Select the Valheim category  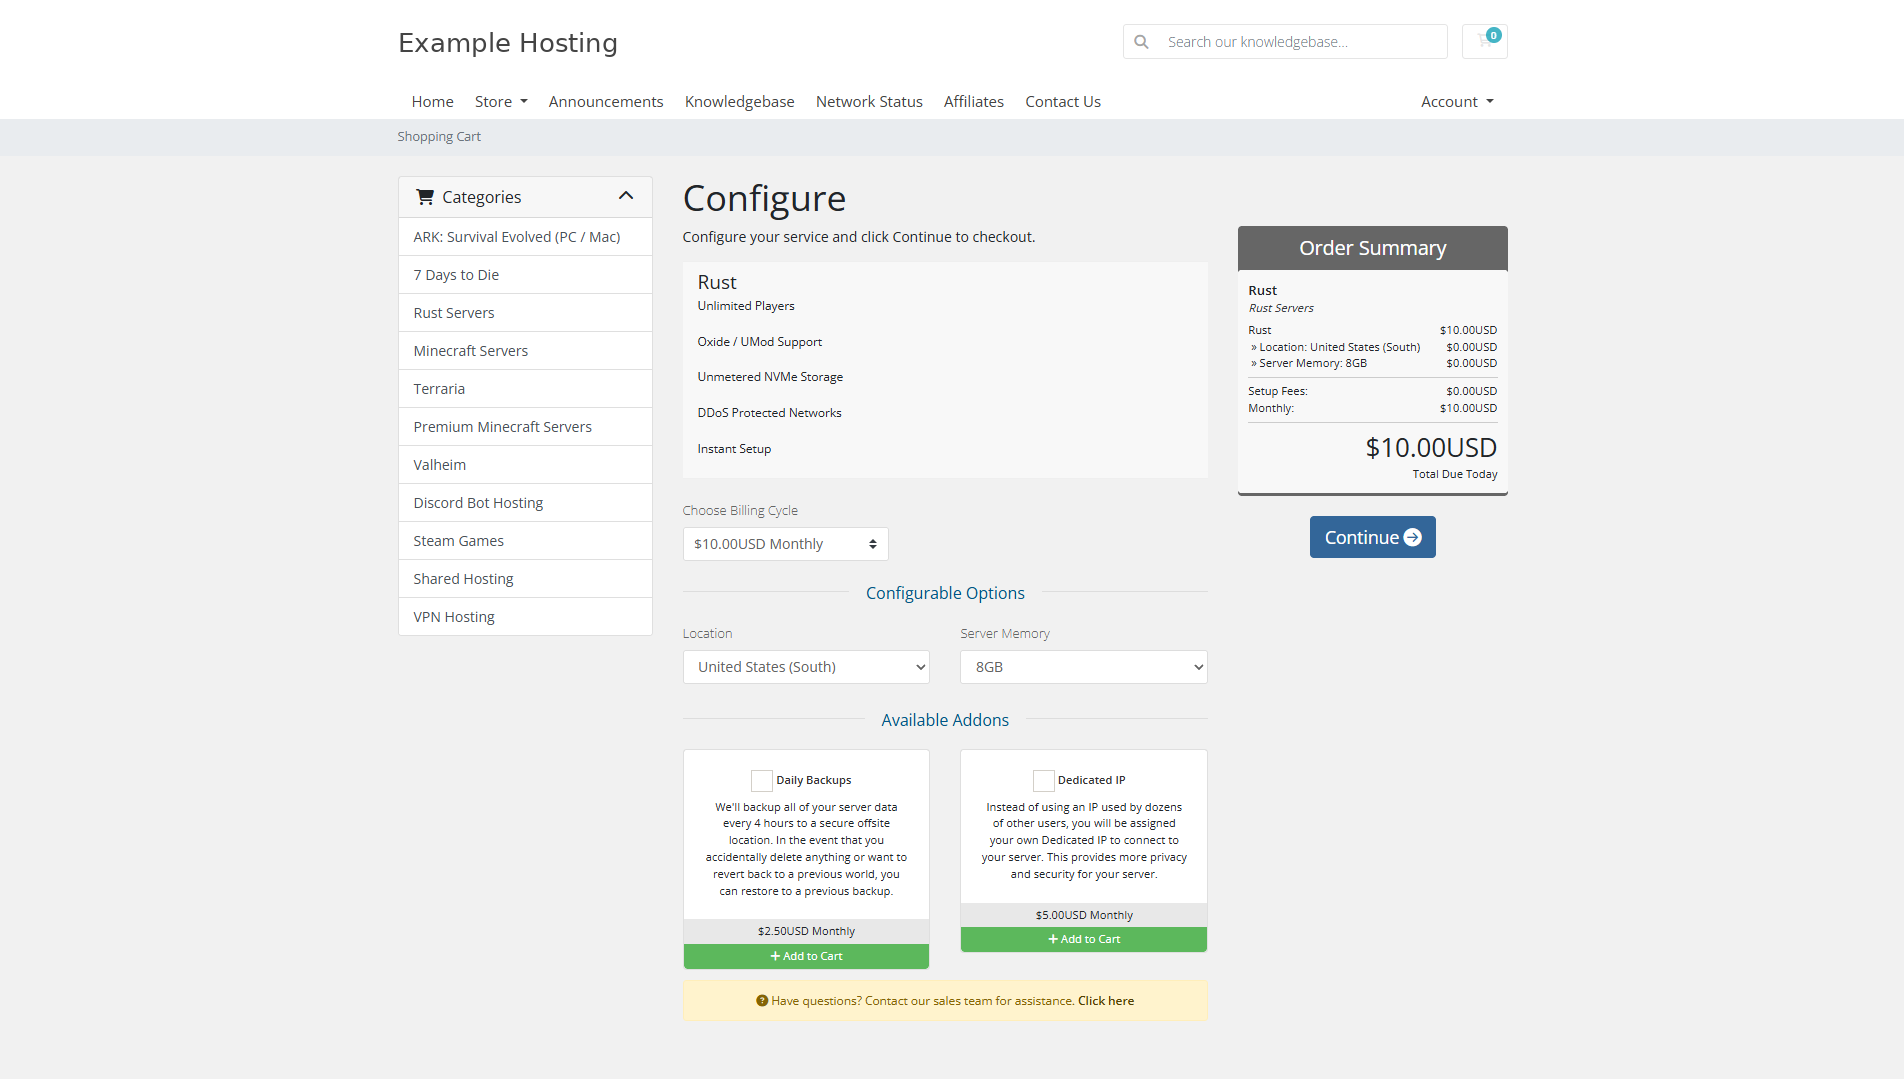525,465
